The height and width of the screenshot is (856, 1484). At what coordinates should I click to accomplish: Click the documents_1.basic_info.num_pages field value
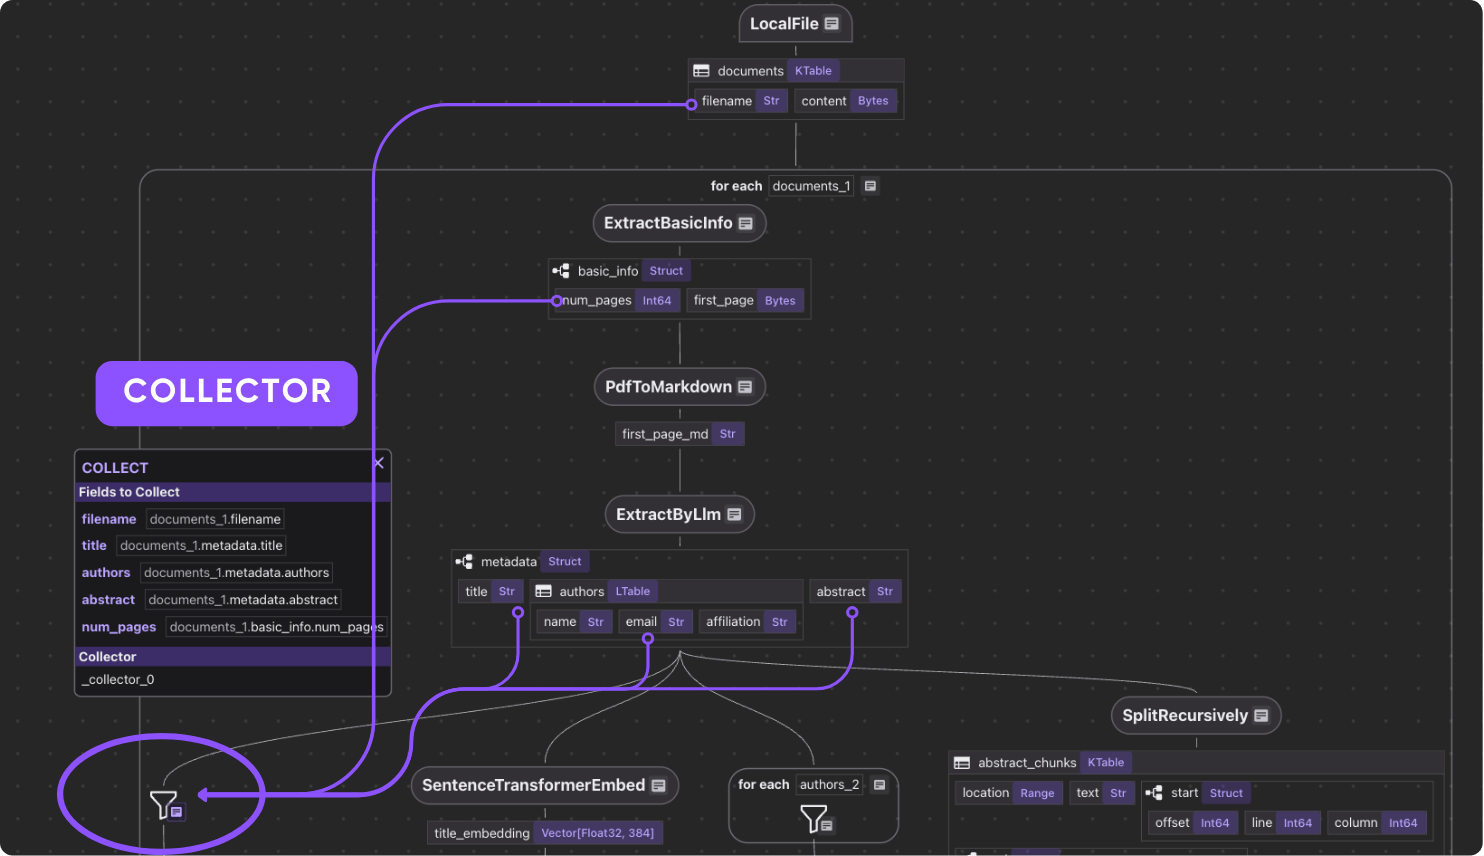[x=276, y=627]
